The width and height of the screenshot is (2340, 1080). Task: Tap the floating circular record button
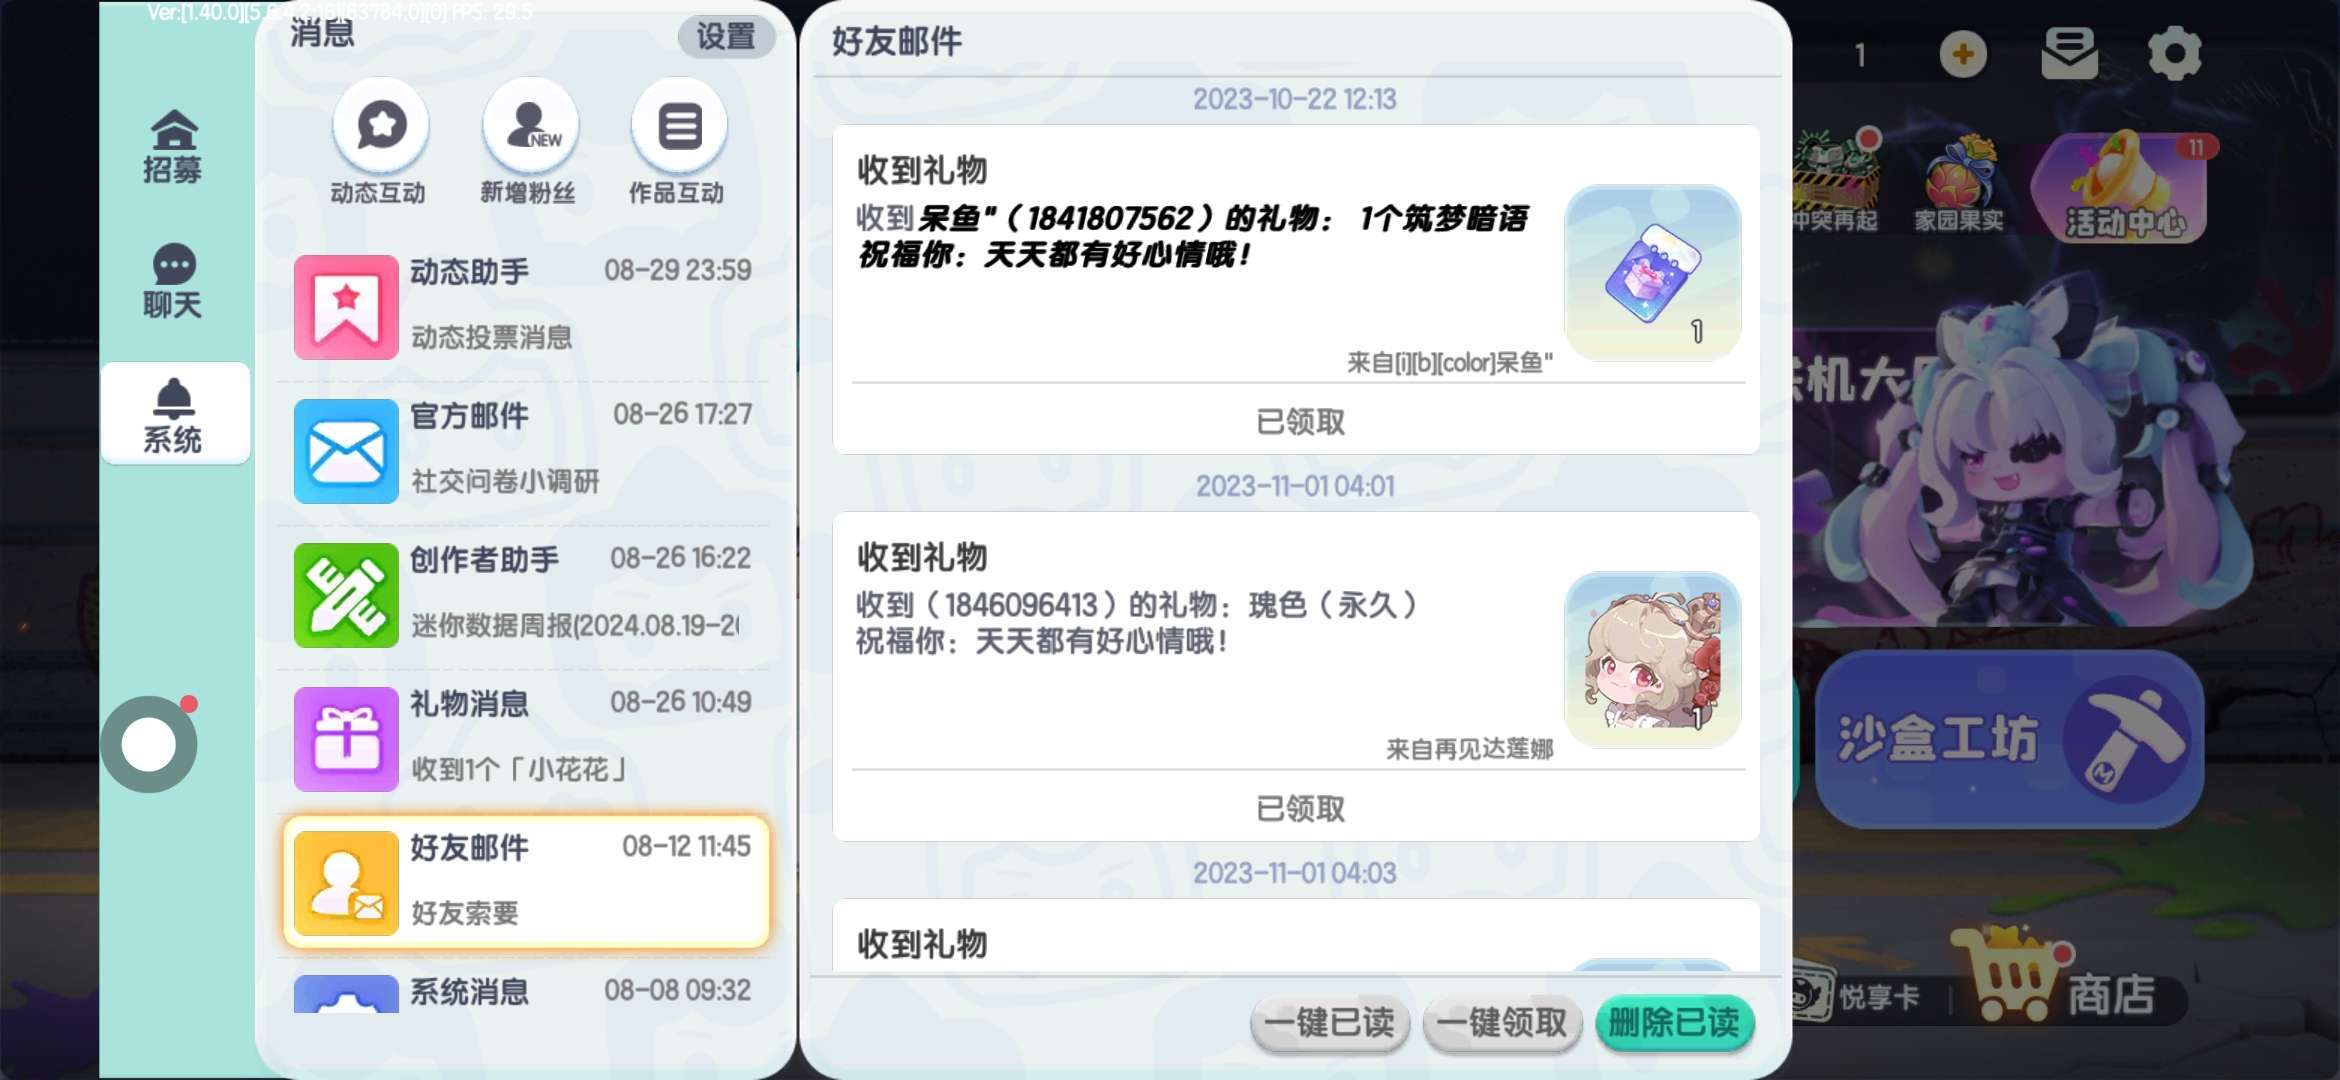click(149, 744)
